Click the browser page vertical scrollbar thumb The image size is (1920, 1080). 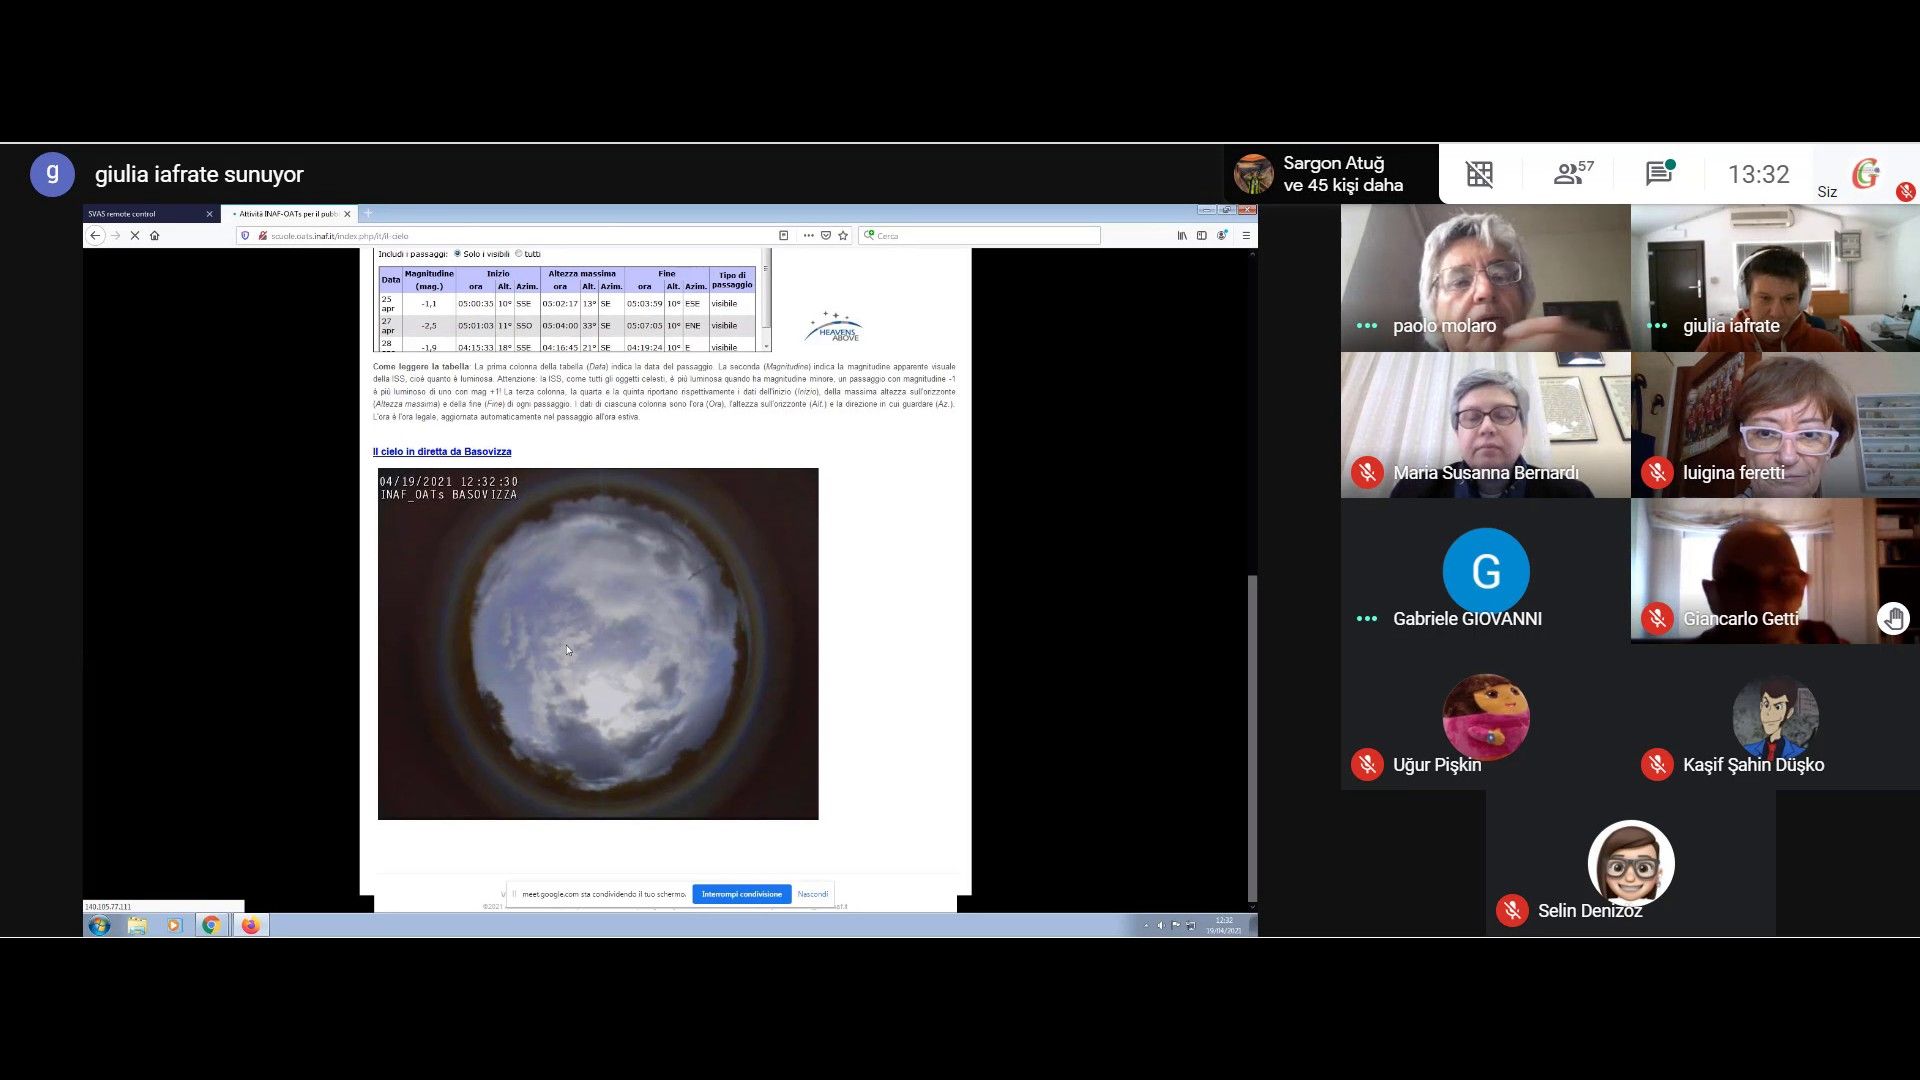[x=1252, y=738]
